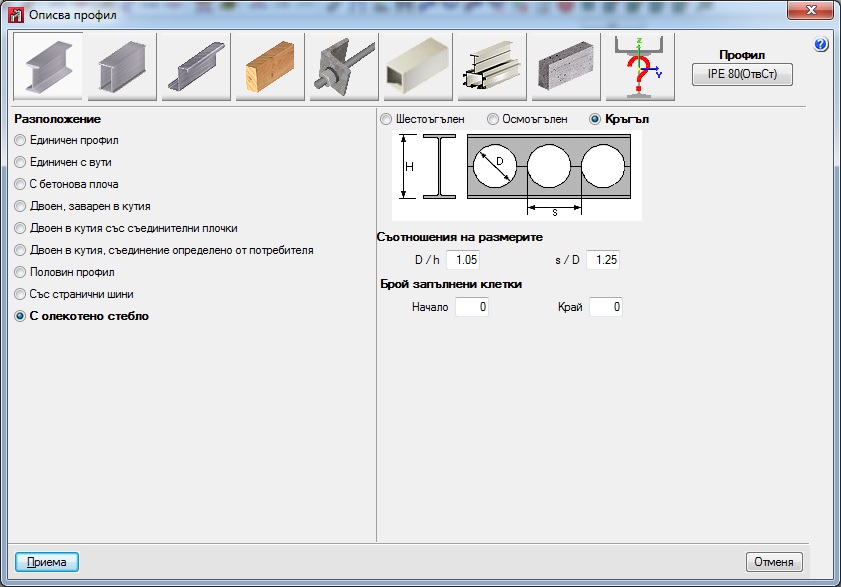Open help with the question mark icon
Image resolution: width=841 pixels, height=587 pixels.
pos(821,45)
